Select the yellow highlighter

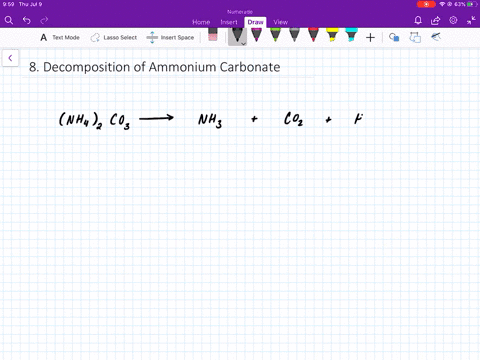(x=332, y=35)
